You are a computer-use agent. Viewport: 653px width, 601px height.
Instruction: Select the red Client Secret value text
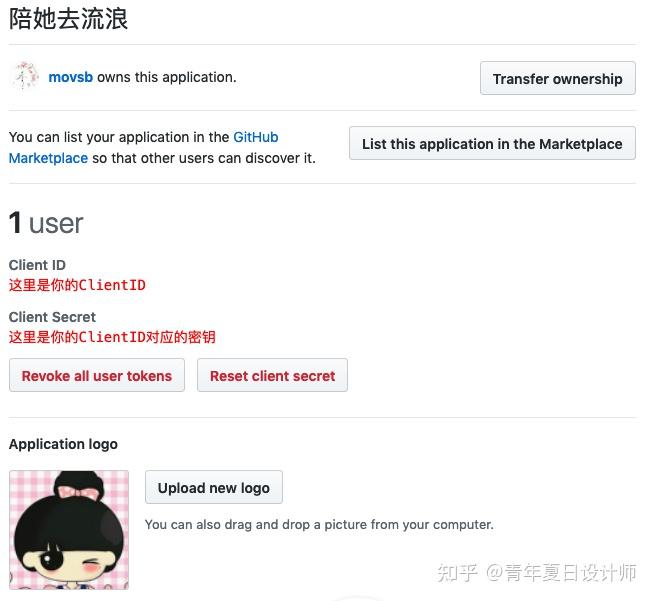click(112, 337)
